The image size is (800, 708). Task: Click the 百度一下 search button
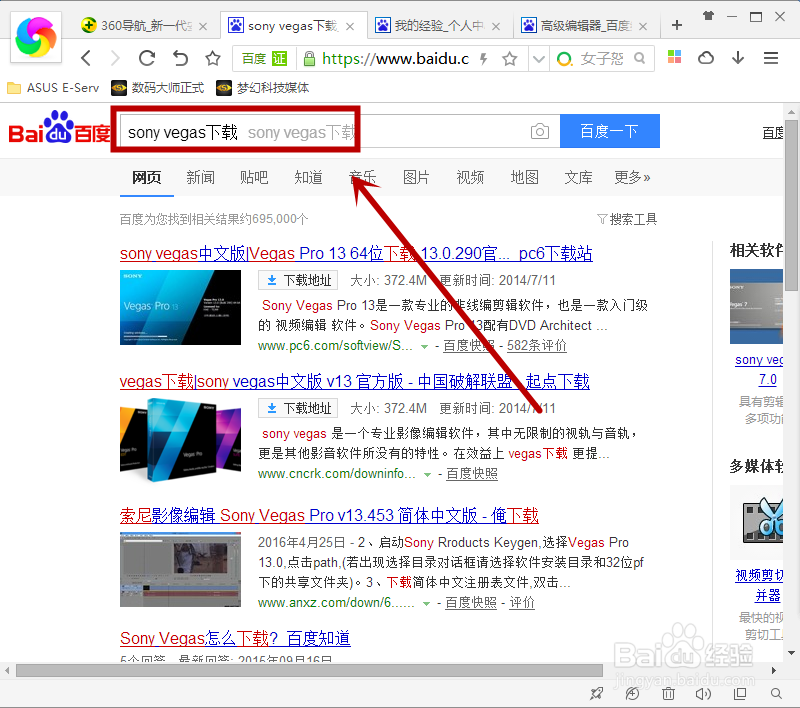tap(610, 131)
